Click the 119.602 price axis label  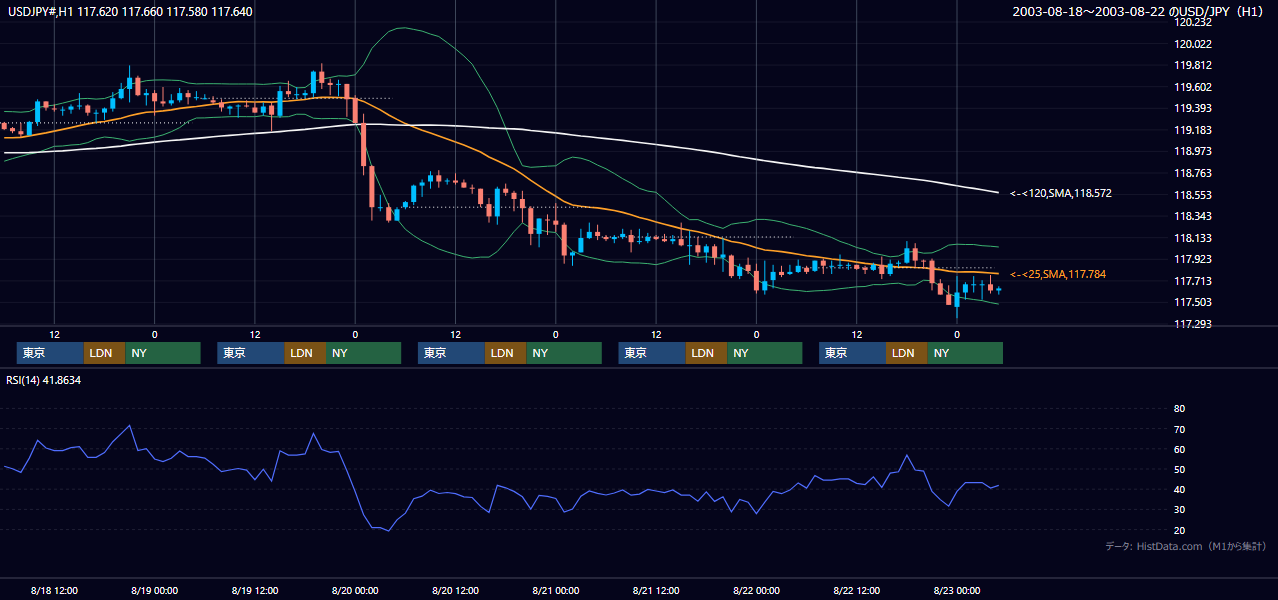click(x=1194, y=87)
